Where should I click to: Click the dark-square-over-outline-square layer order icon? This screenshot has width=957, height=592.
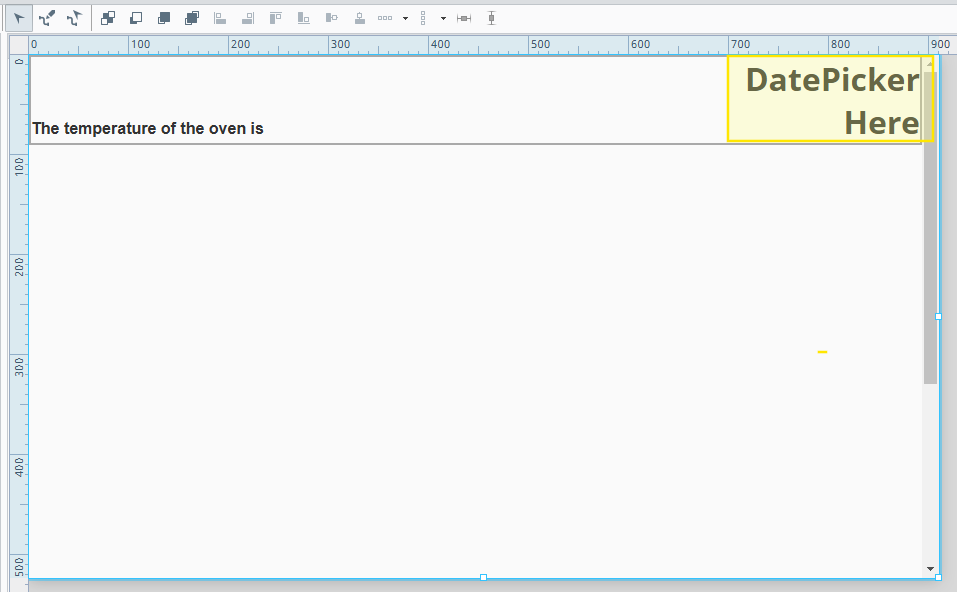164,18
